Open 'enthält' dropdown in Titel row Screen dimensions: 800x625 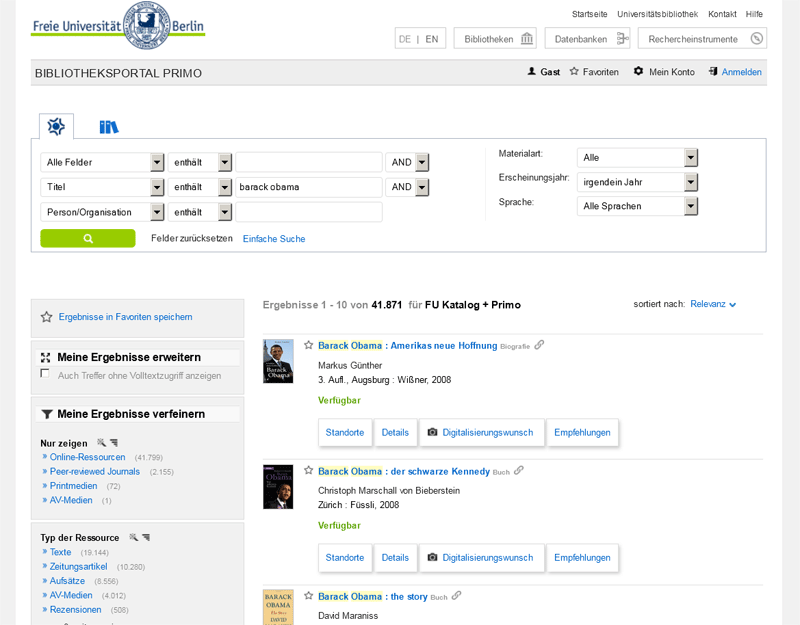(200, 187)
